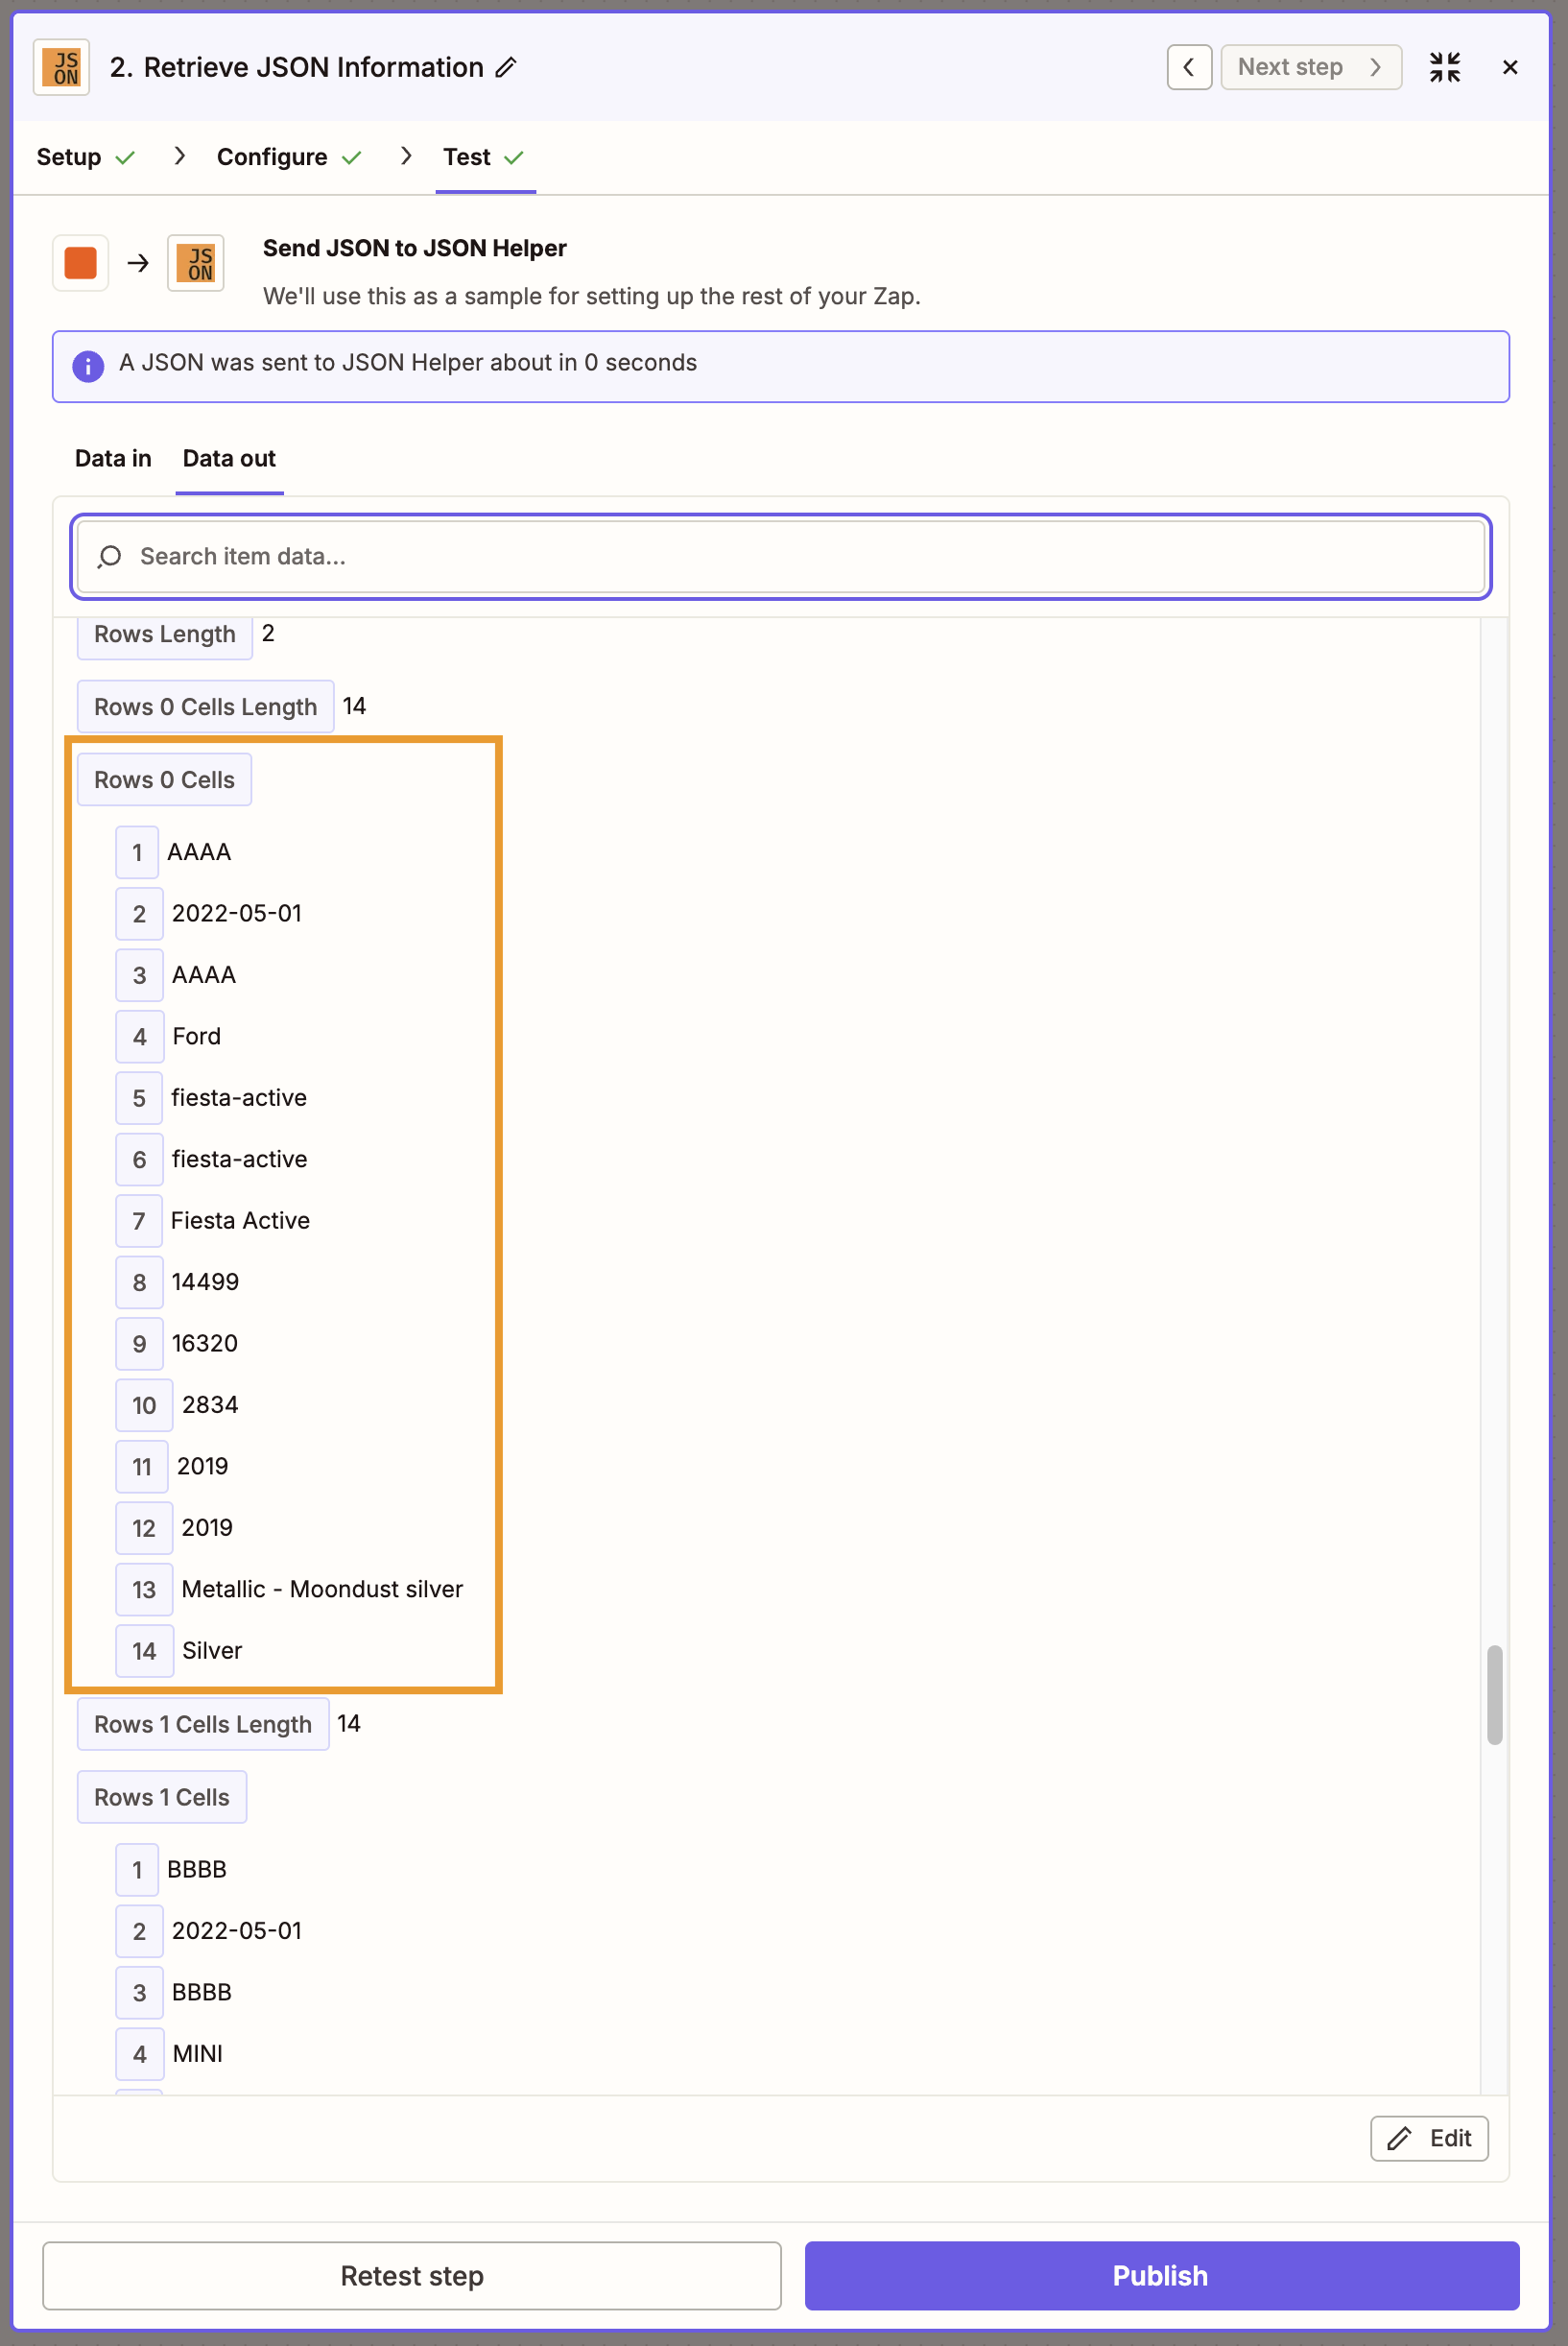Click the Publish button

[x=1161, y=2275]
